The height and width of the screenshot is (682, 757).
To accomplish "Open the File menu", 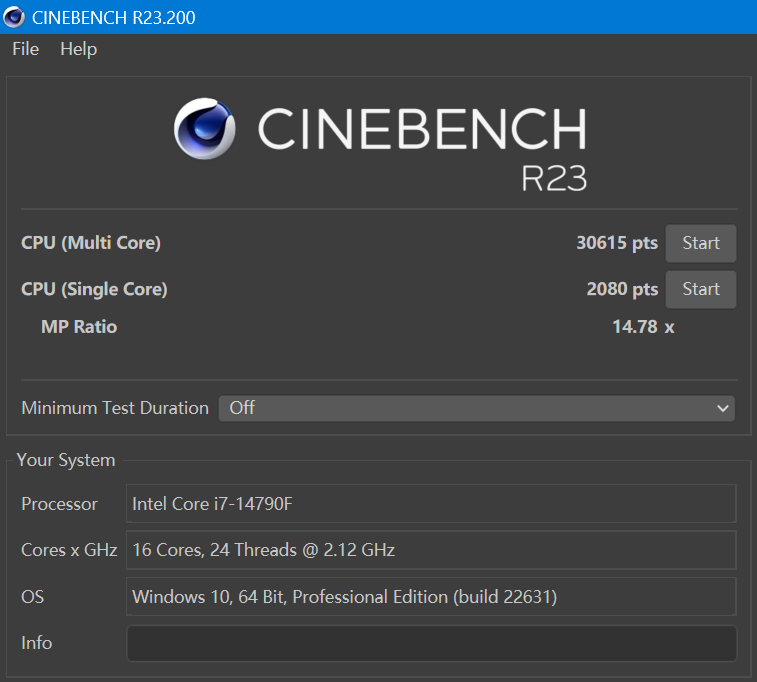I will [x=25, y=49].
